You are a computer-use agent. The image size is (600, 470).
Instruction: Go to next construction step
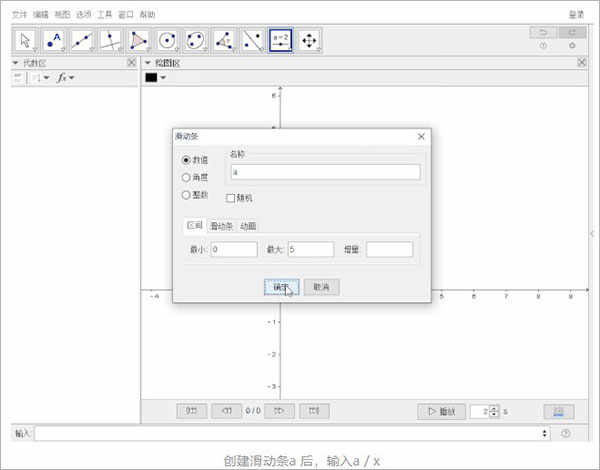point(279,411)
